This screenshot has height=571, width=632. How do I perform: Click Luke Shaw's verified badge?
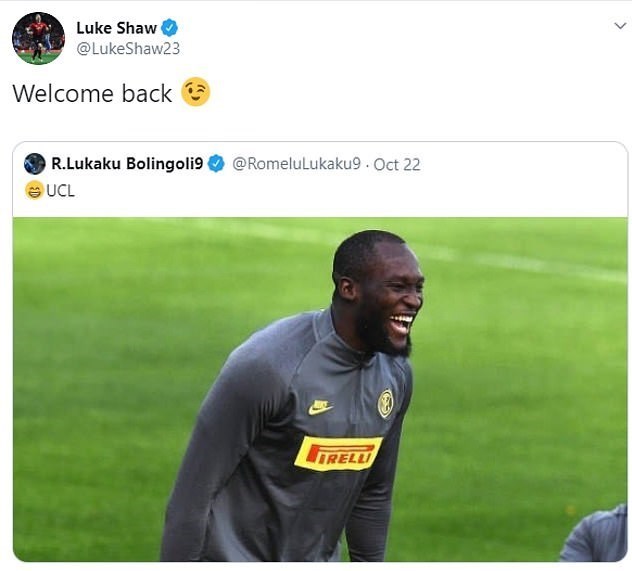coord(170,28)
